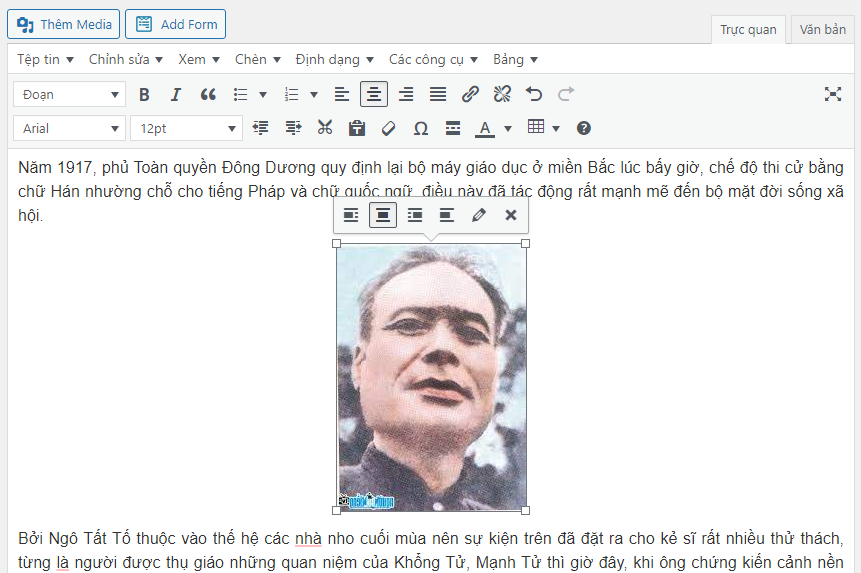Open the 12pt font size dropdown

(x=186, y=128)
